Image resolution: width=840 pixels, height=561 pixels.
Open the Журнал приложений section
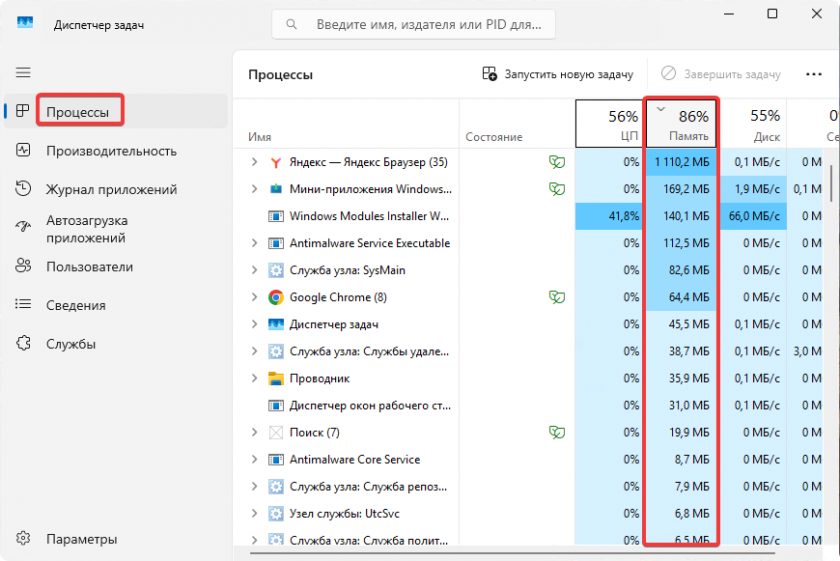click(x=111, y=189)
